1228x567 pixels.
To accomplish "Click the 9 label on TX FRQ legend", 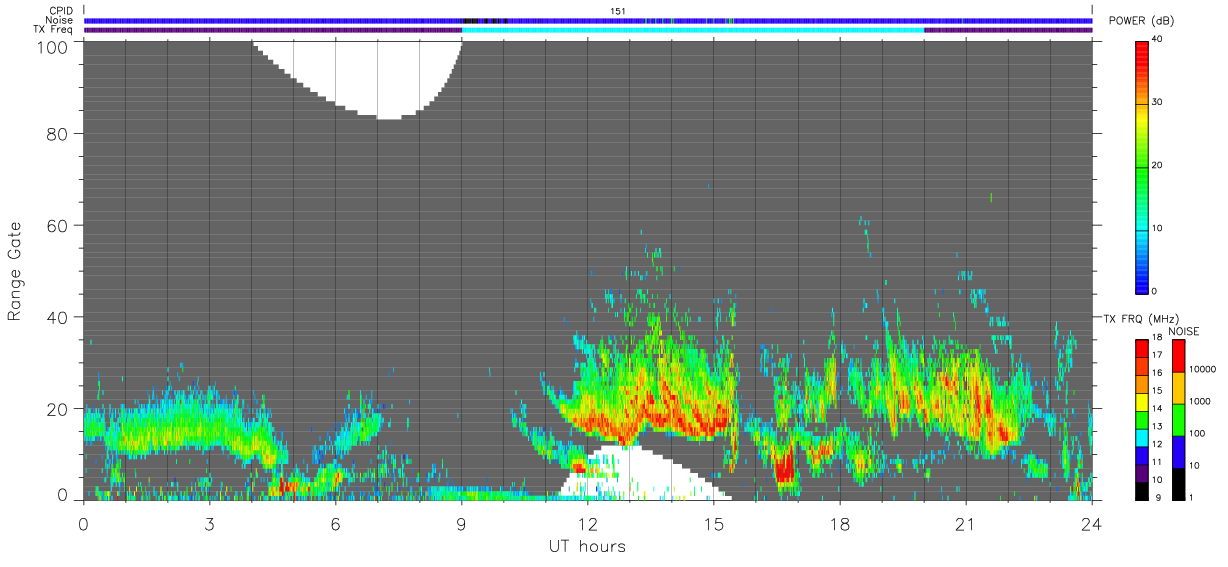I will (x=1156, y=497).
